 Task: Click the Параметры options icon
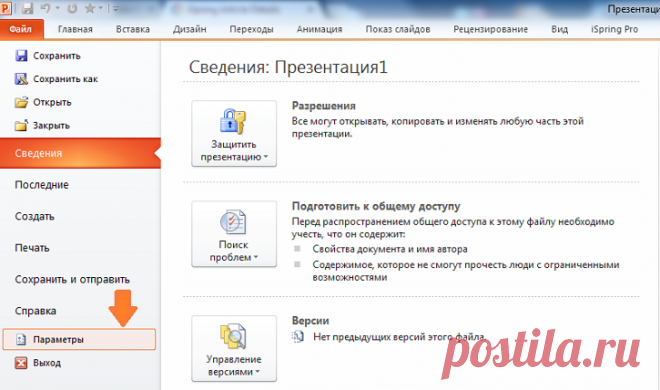point(21,339)
